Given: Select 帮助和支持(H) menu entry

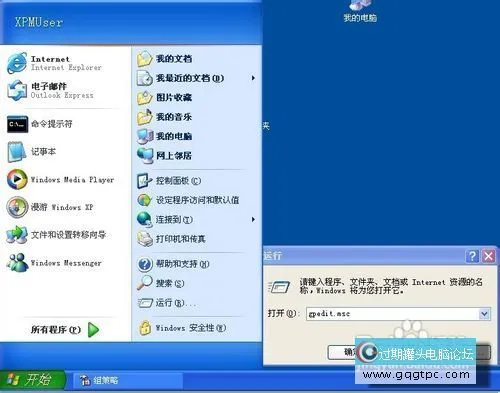Looking at the screenshot, I should [182, 264].
